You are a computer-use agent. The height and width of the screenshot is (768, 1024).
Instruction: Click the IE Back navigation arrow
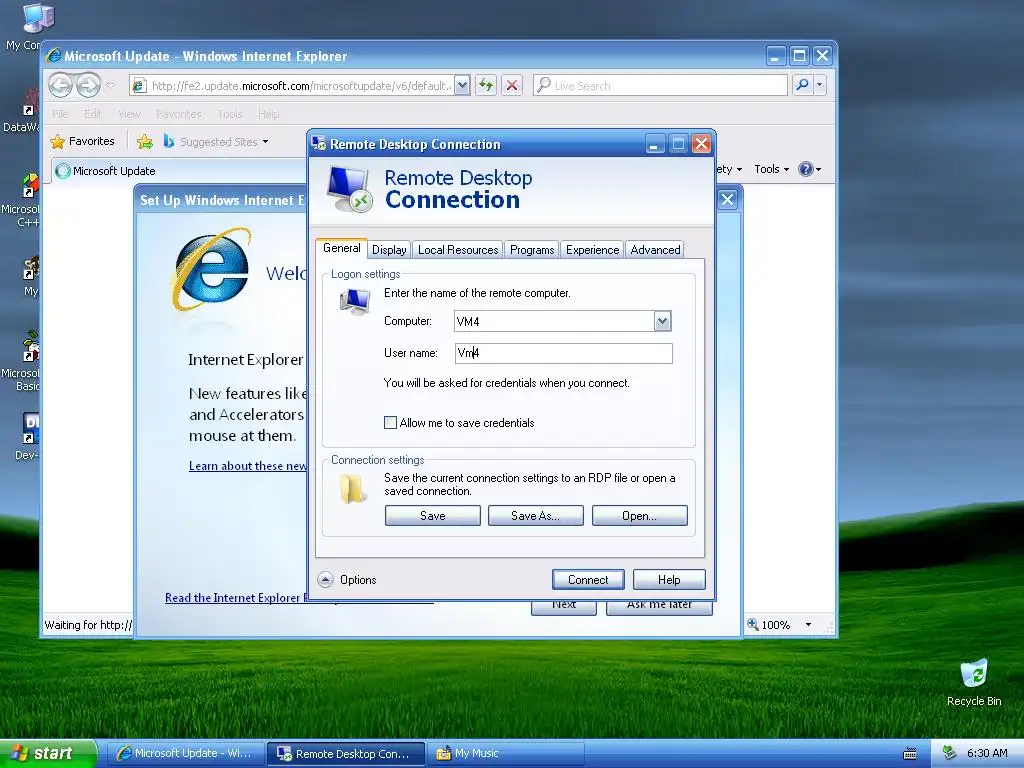(x=60, y=85)
